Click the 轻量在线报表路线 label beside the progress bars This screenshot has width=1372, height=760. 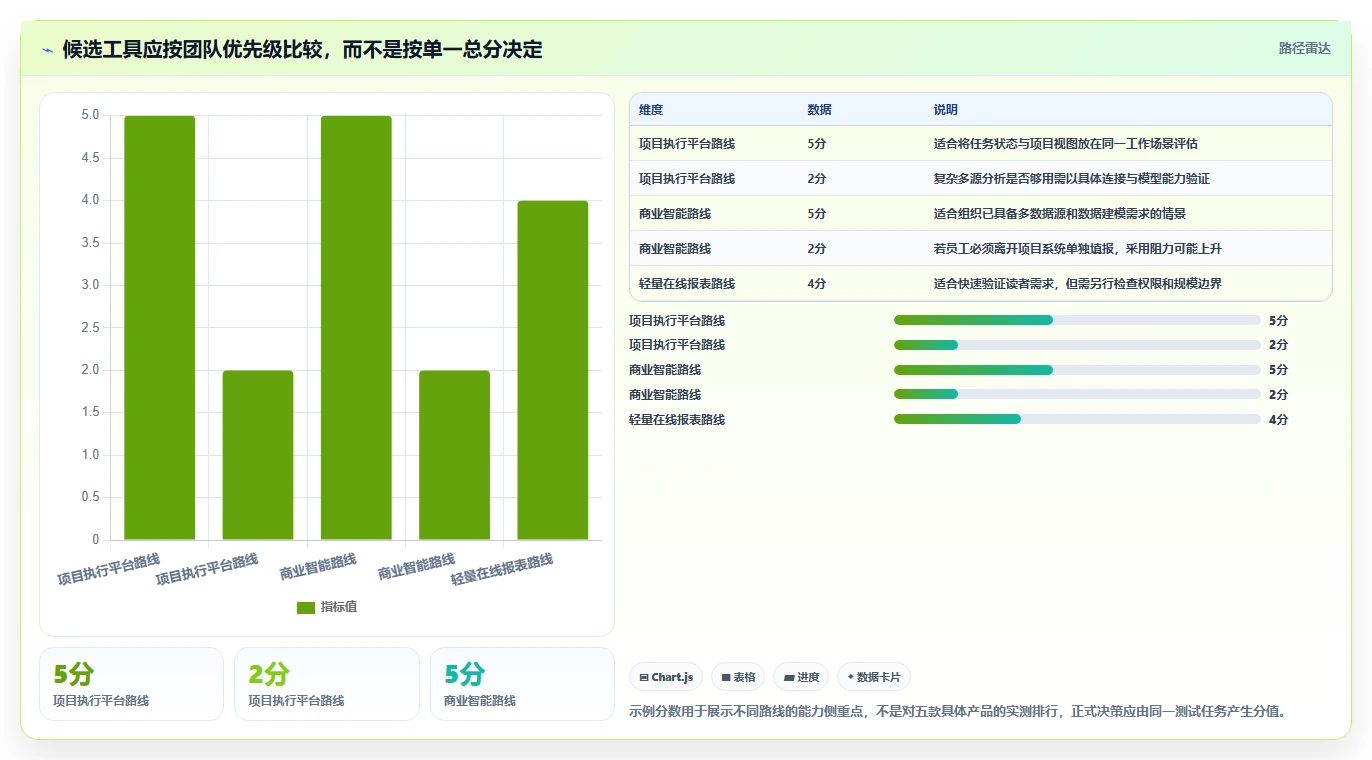[677, 420]
